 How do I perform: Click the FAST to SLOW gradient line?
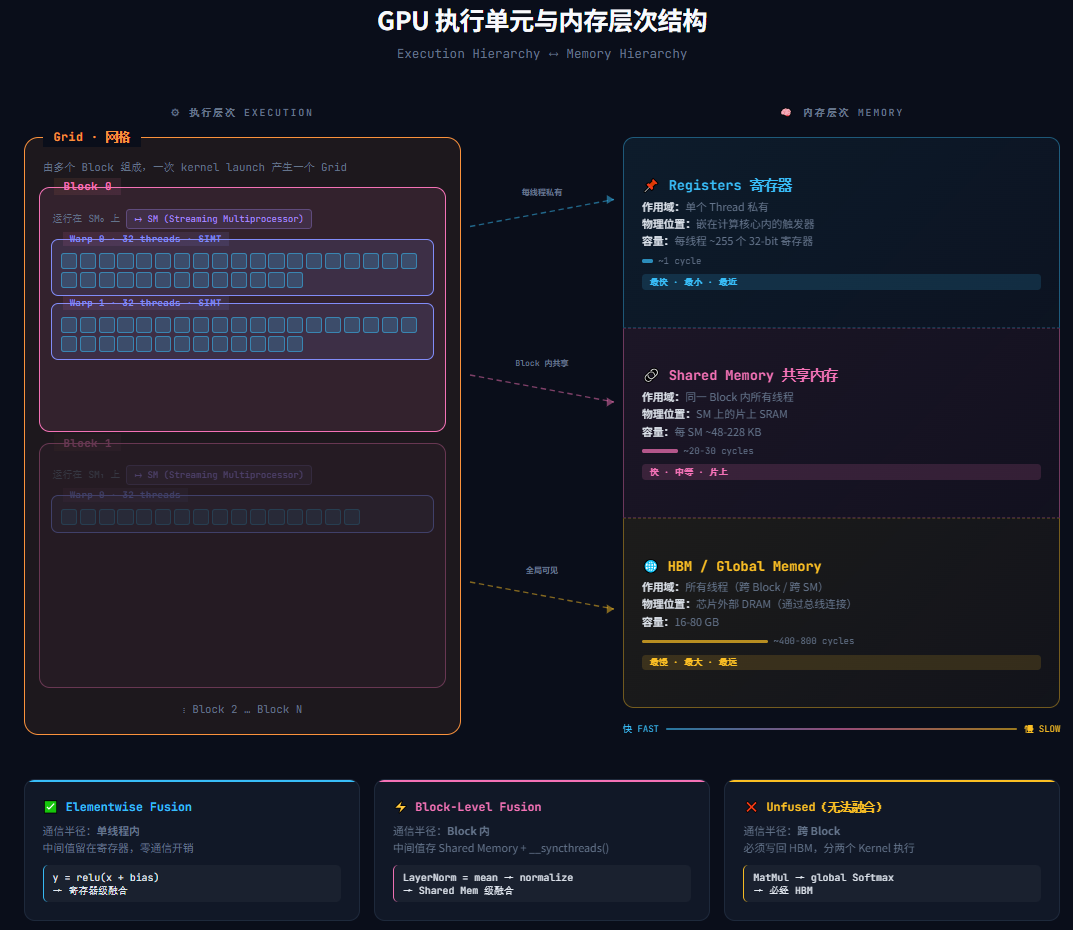tap(841, 729)
